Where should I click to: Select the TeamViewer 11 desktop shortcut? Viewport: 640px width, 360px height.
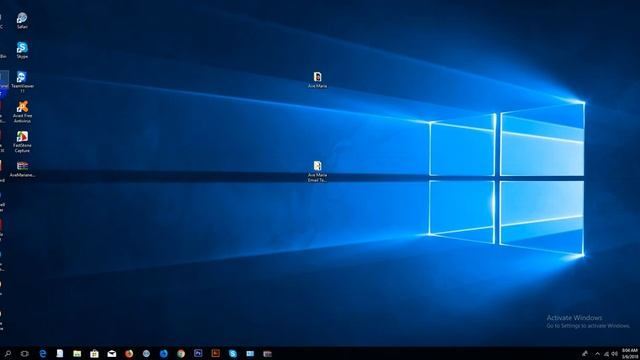[x=22, y=82]
